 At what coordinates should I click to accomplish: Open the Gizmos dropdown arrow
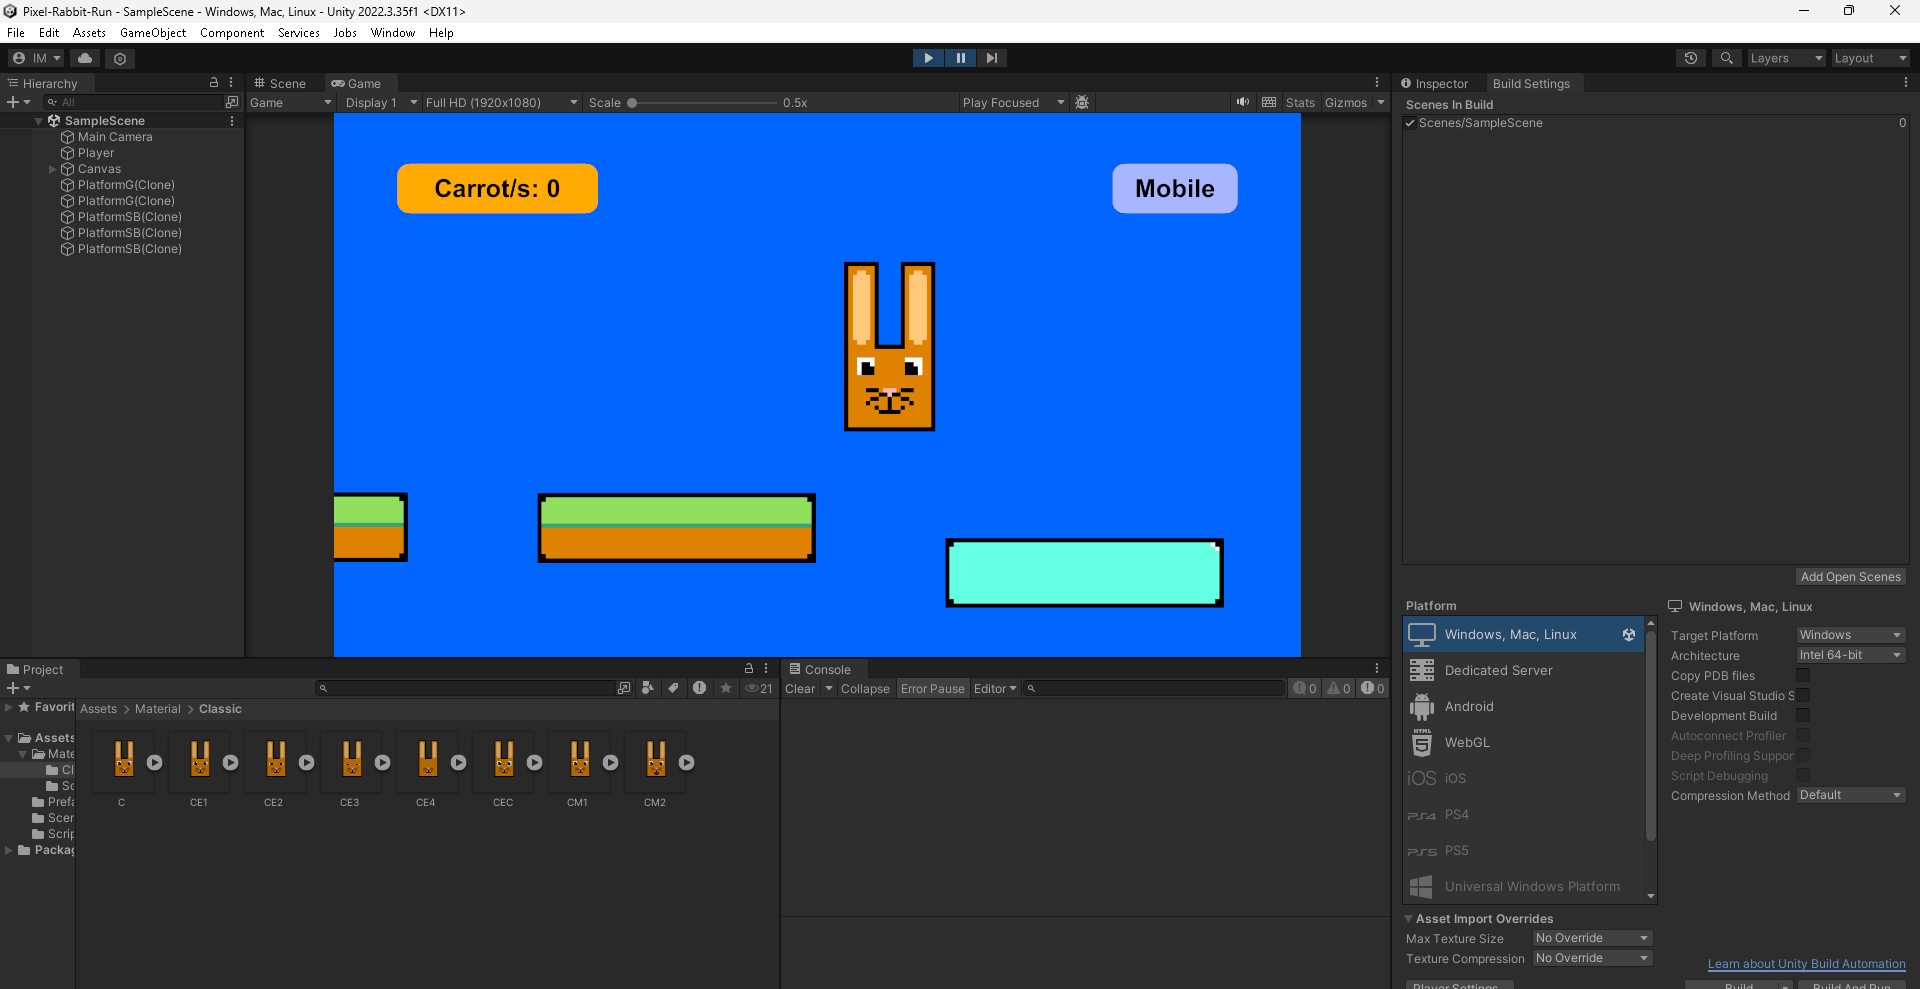(1381, 102)
